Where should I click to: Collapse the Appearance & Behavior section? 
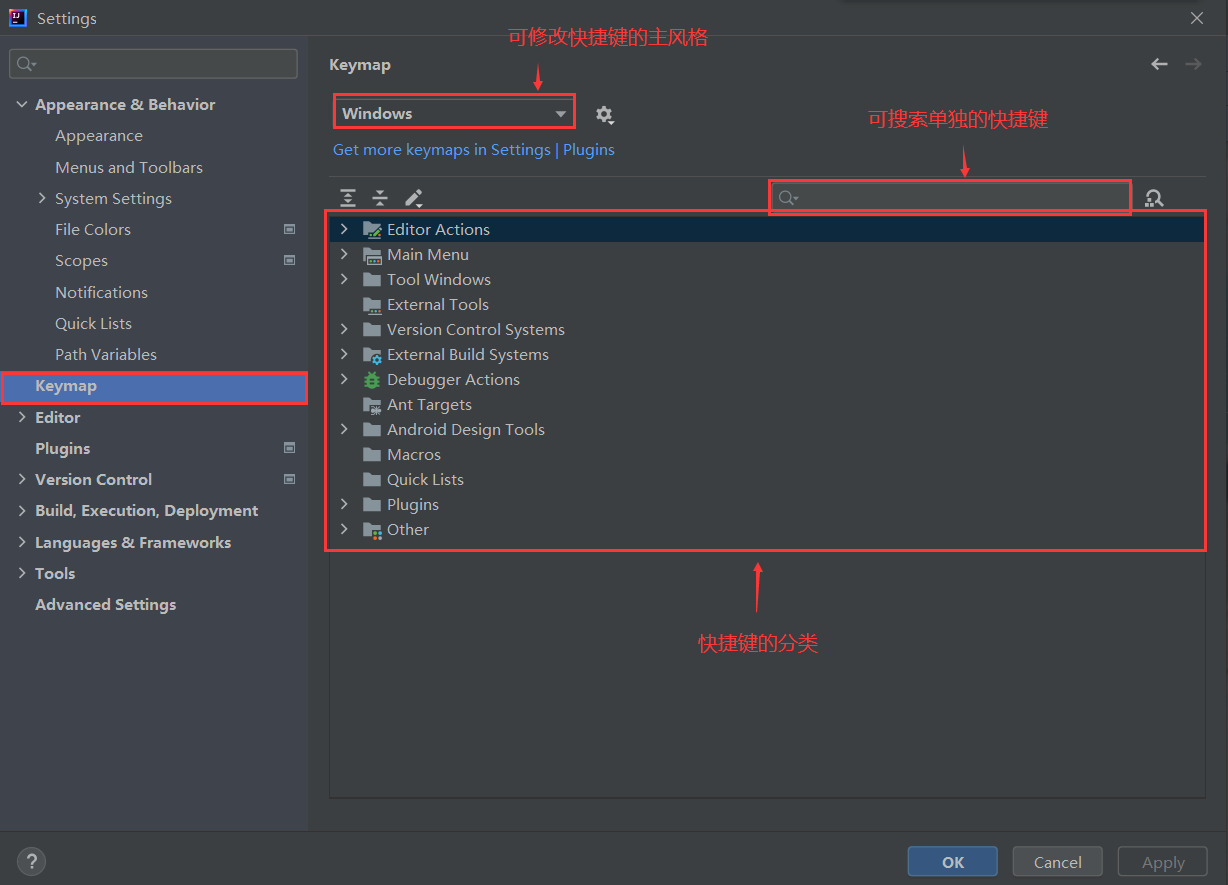coord(22,104)
